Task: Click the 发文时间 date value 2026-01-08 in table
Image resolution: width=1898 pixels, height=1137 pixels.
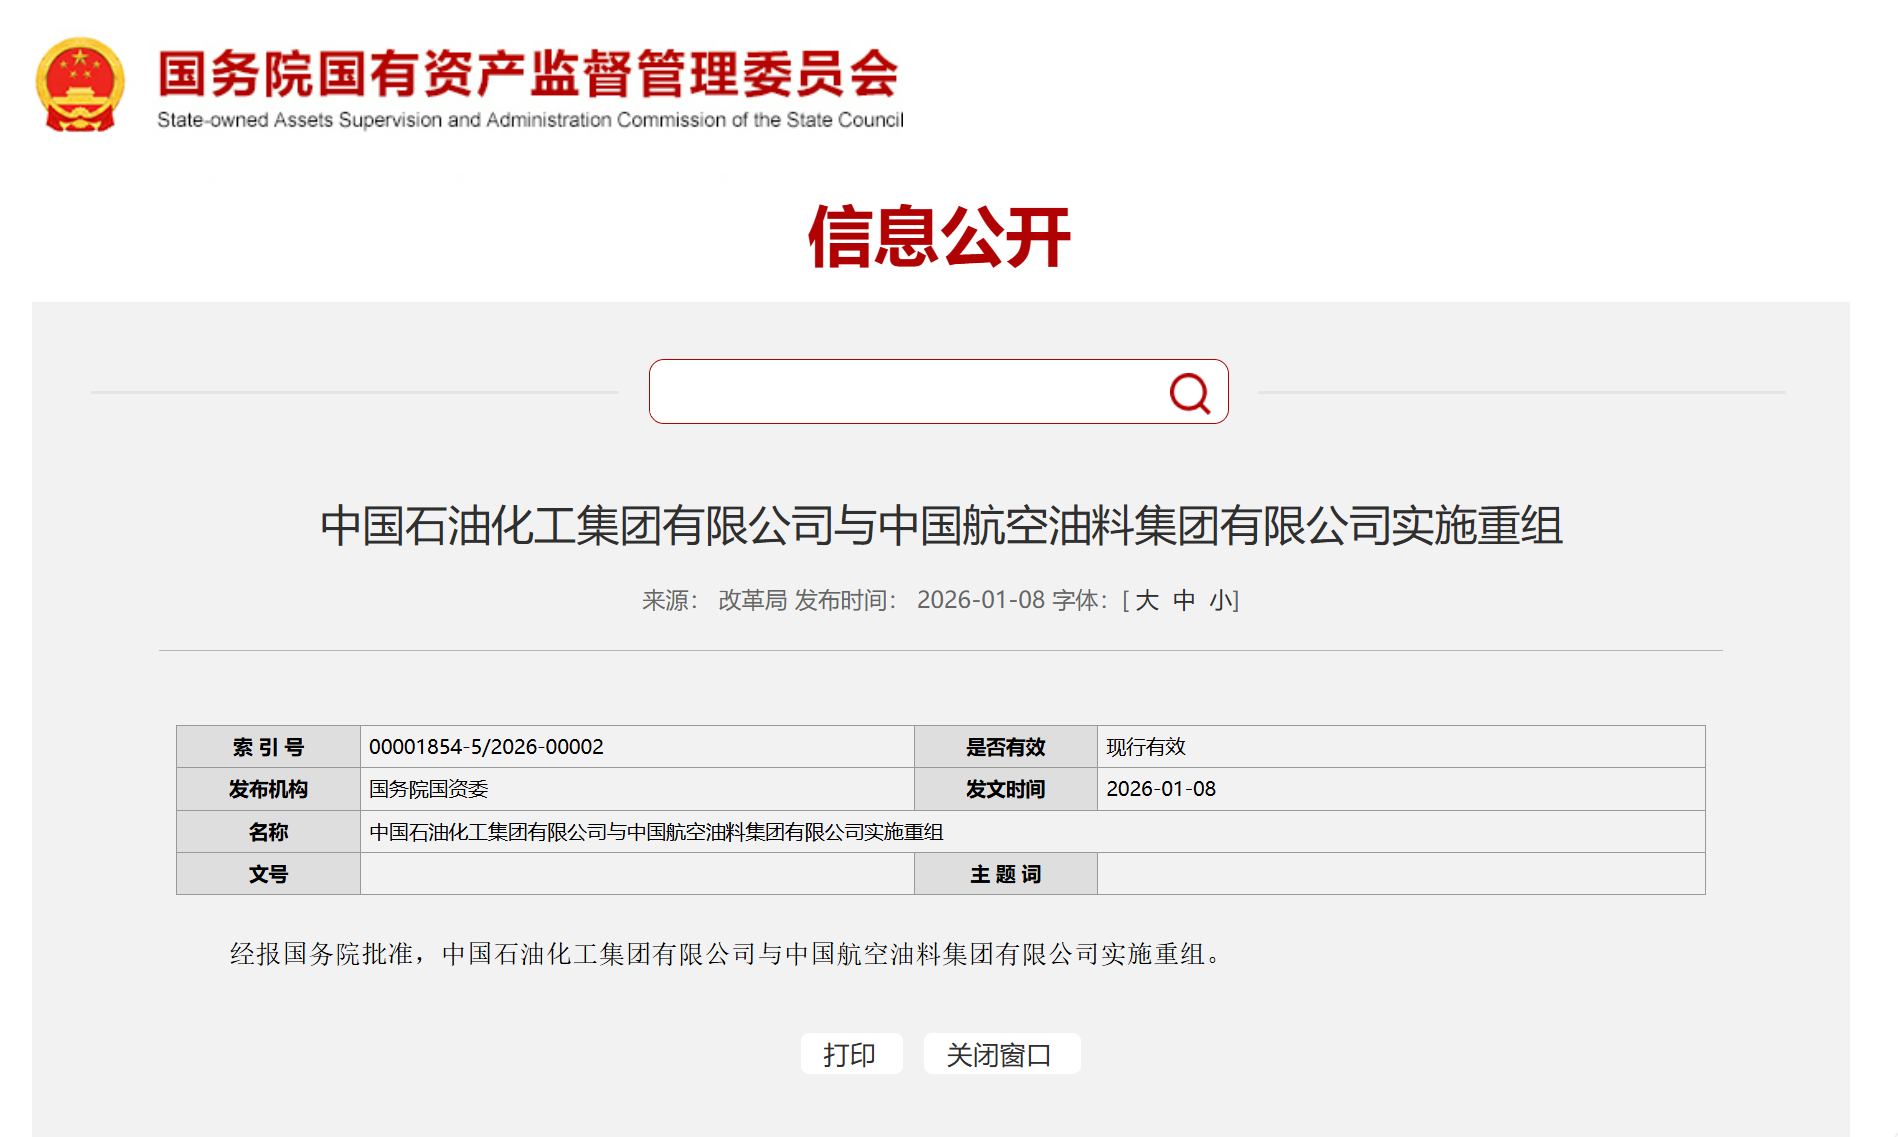Action: click(x=1161, y=789)
